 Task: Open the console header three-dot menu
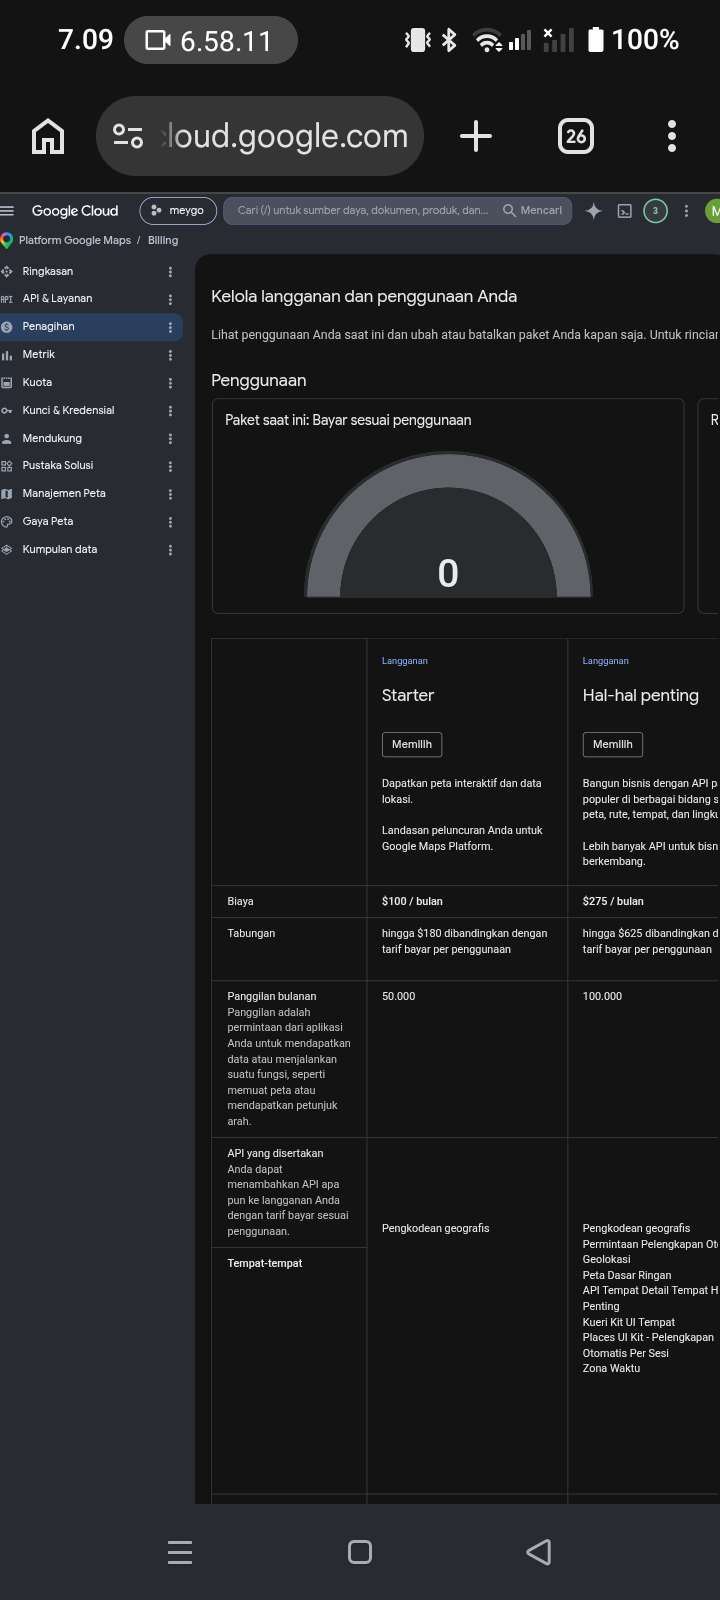686,211
